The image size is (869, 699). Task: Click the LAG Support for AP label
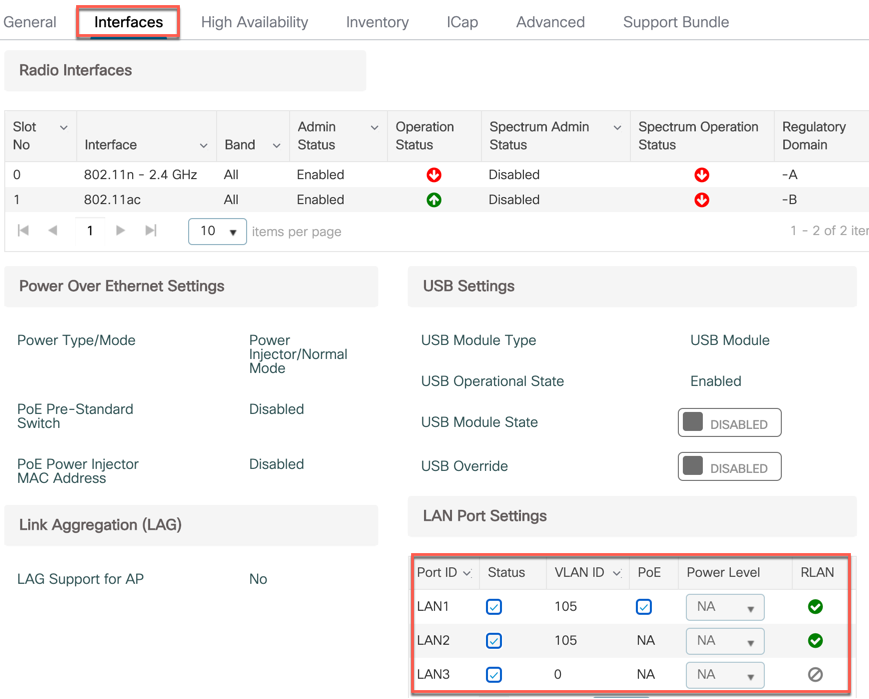(x=80, y=579)
